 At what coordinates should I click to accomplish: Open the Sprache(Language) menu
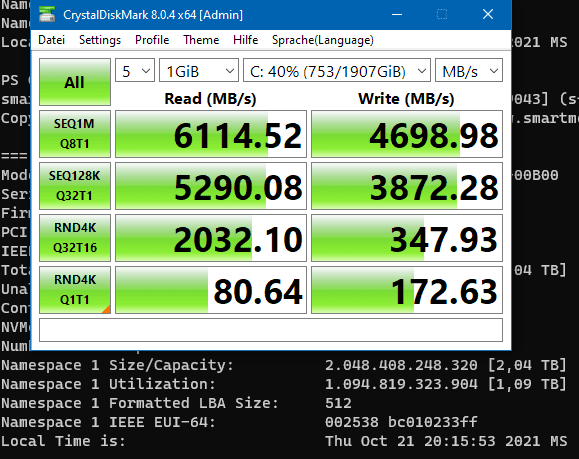click(323, 40)
